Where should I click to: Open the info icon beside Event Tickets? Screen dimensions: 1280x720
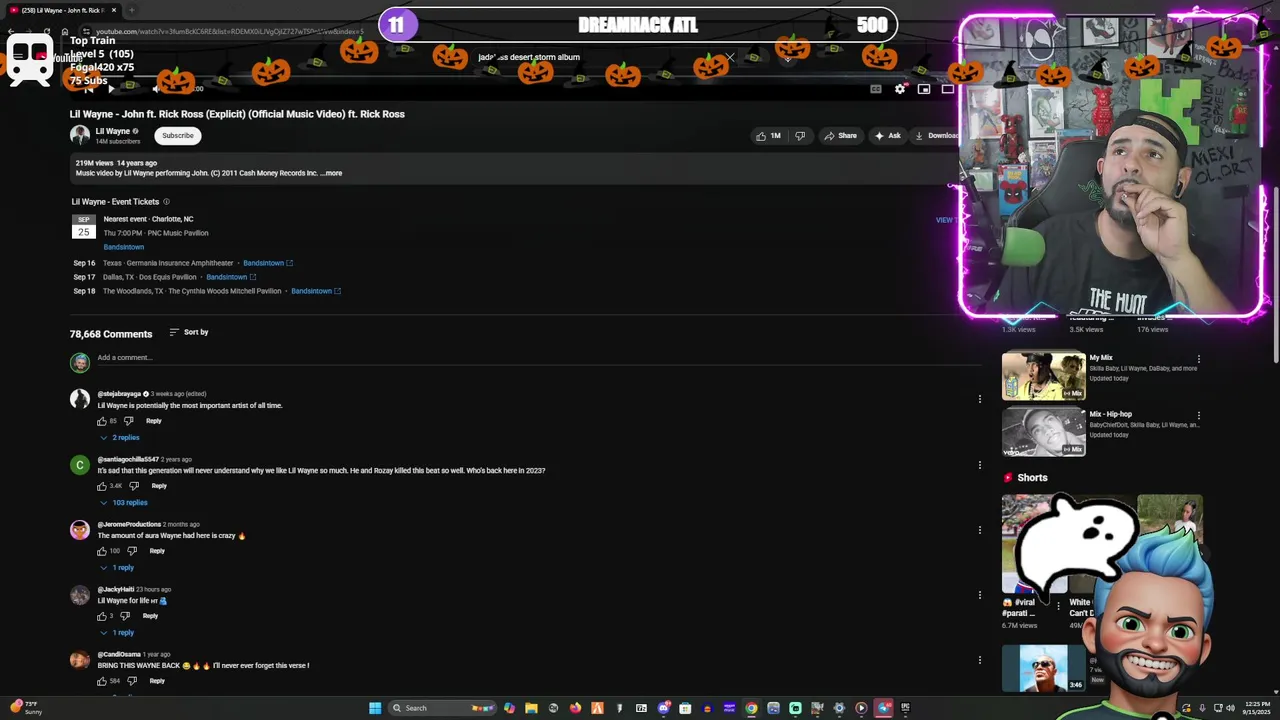tap(166, 202)
